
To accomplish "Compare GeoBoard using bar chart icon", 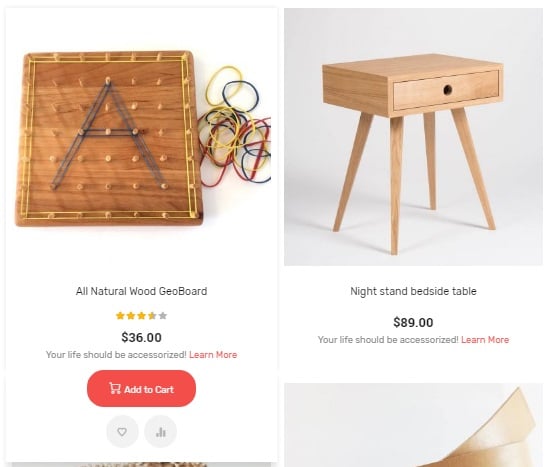I will tap(160, 432).
